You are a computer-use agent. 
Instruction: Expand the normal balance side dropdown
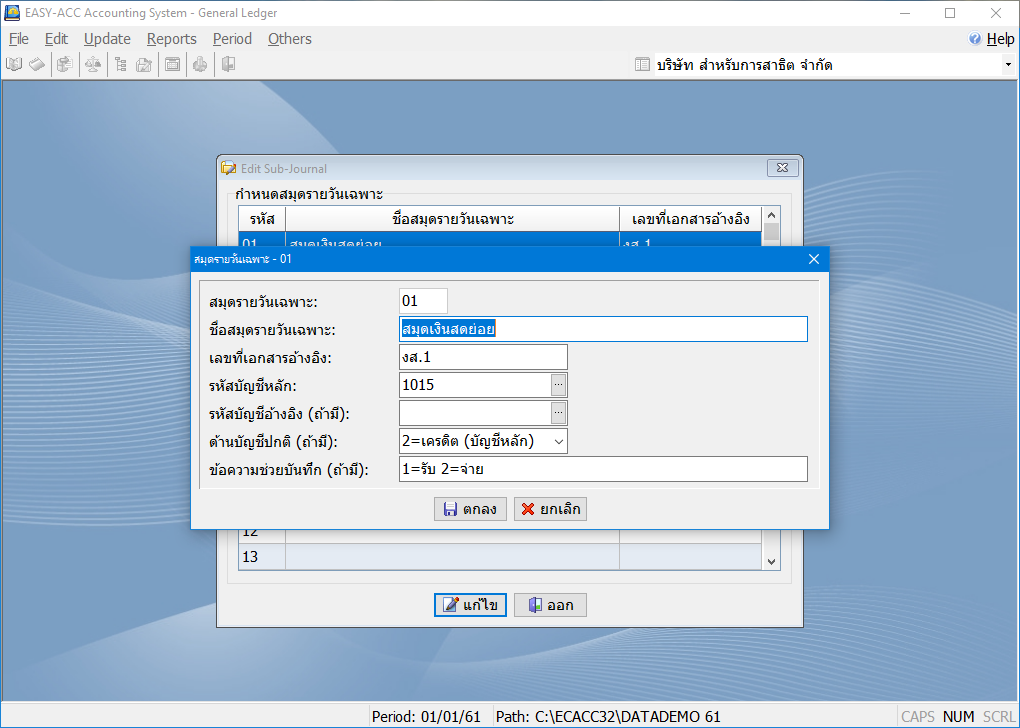click(558, 440)
